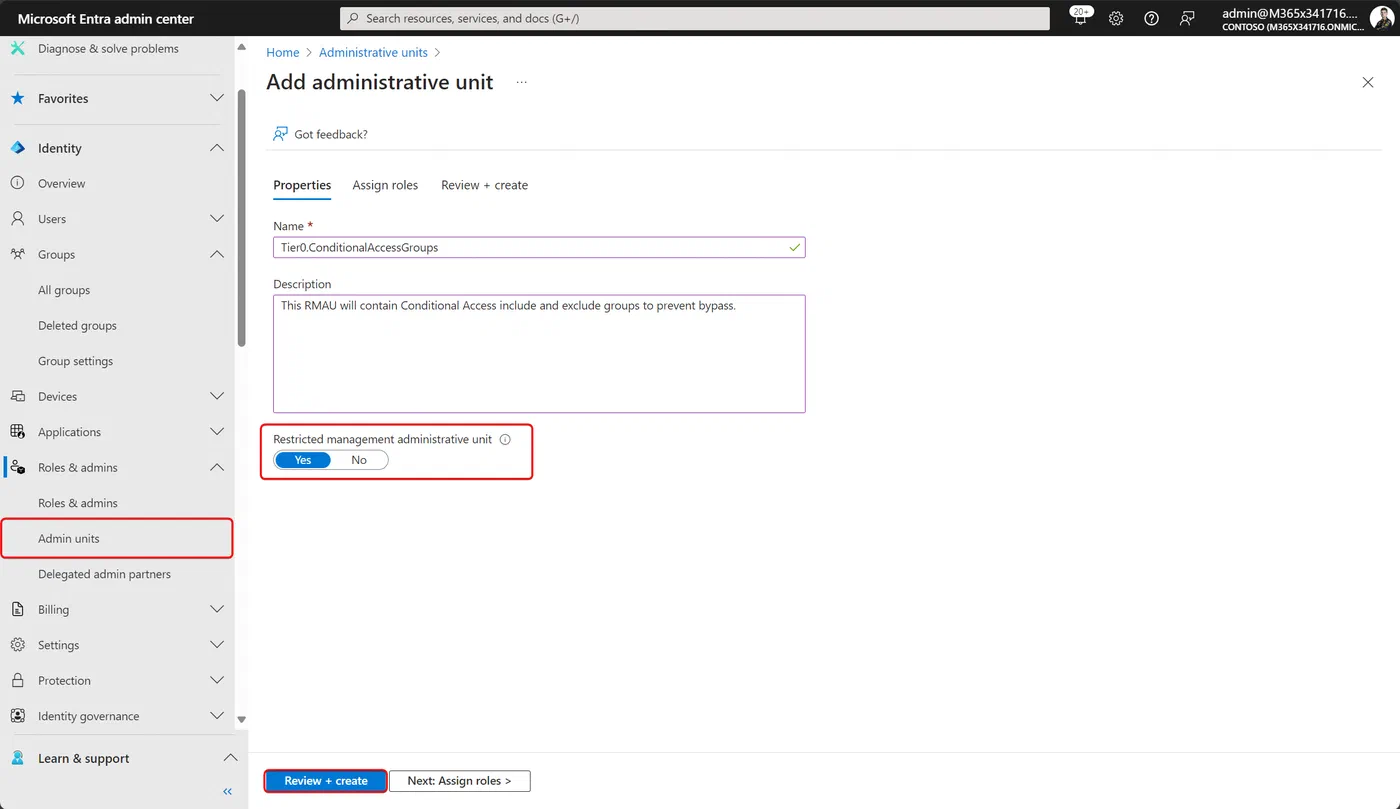Click the Overview info icon in sidebar
Screen dimensions: 1400x809
(17, 184)
